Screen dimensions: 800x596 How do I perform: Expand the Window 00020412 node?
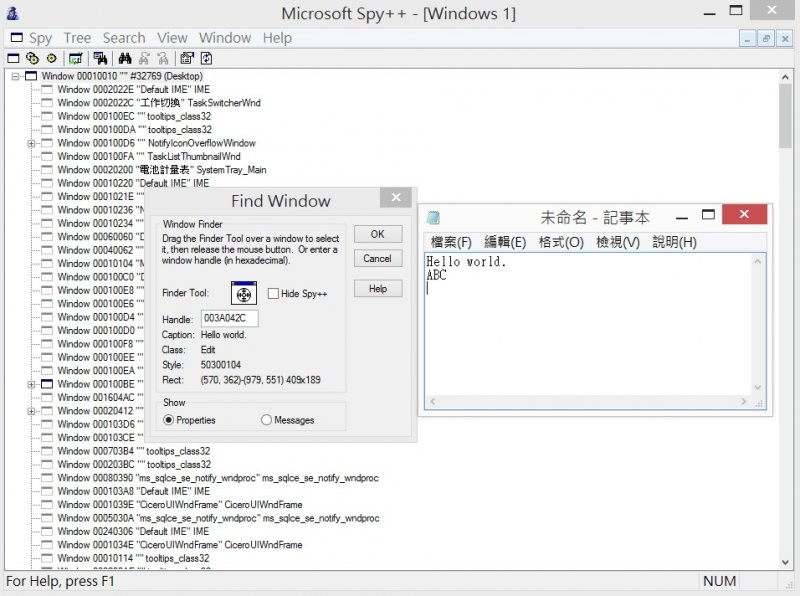click(31, 411)
